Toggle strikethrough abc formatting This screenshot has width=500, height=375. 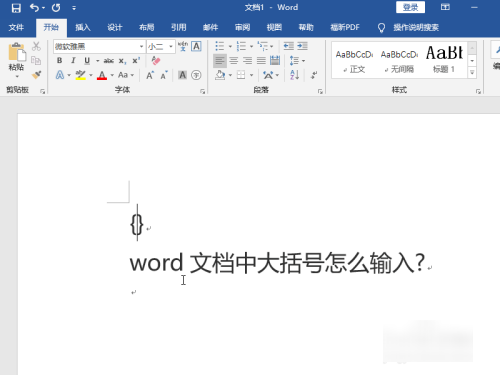coord(109,61)
